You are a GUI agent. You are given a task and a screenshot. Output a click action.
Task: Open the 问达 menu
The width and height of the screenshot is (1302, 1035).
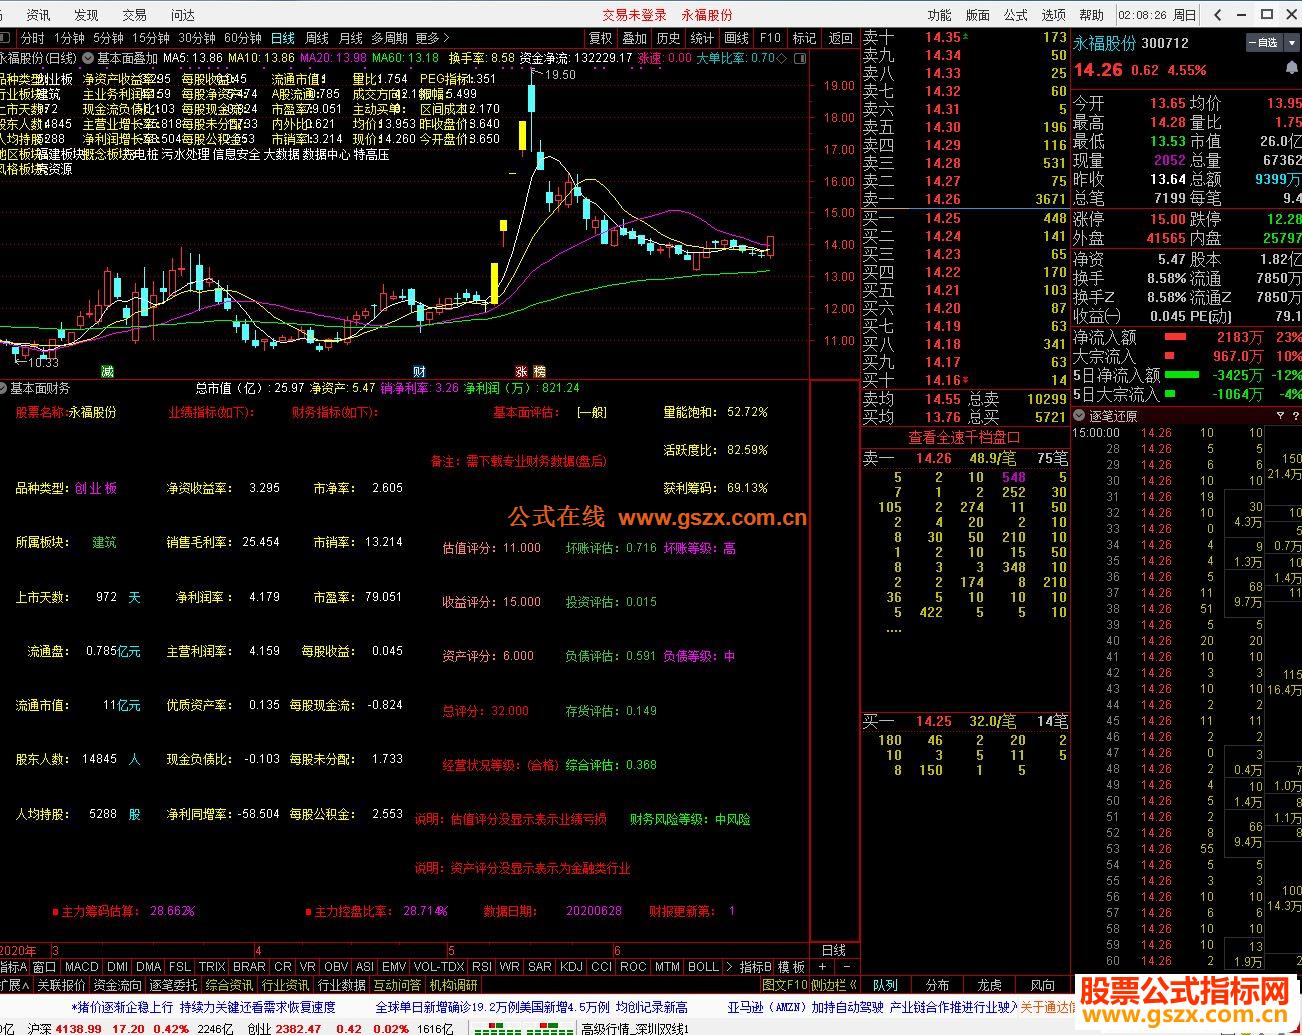182,15
